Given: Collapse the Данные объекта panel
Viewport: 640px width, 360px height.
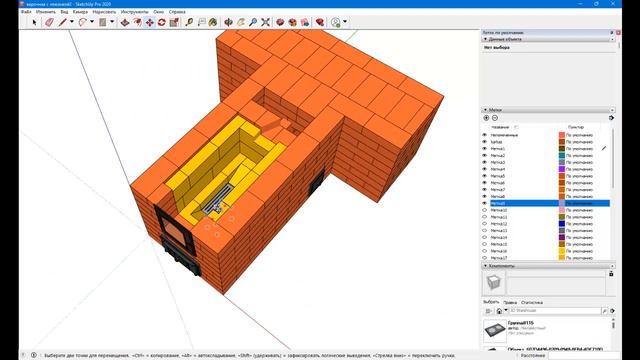Looking at the screenshot, I should pyautogui.click(x=485, y=39).
